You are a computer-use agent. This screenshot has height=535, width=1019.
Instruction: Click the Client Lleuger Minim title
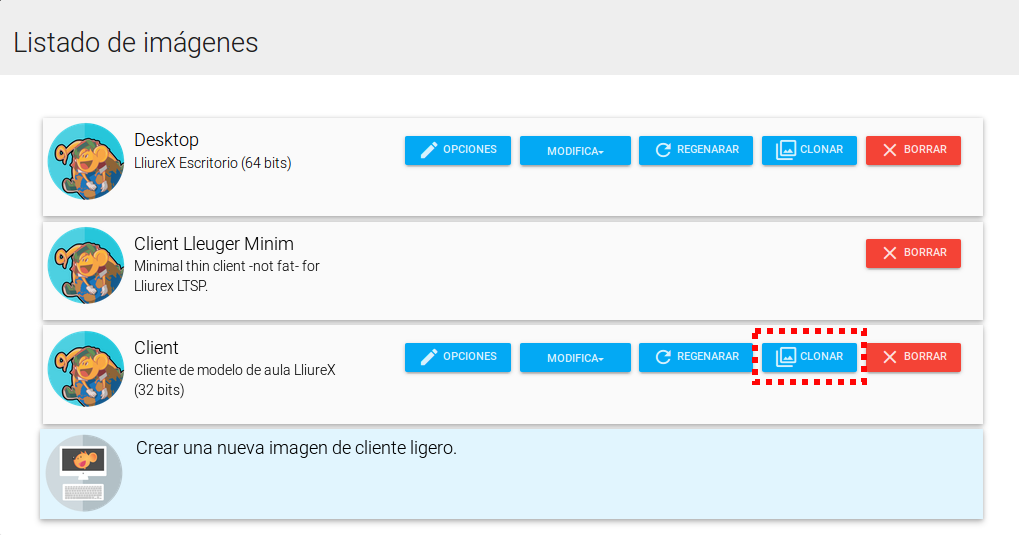coord(213,244)
